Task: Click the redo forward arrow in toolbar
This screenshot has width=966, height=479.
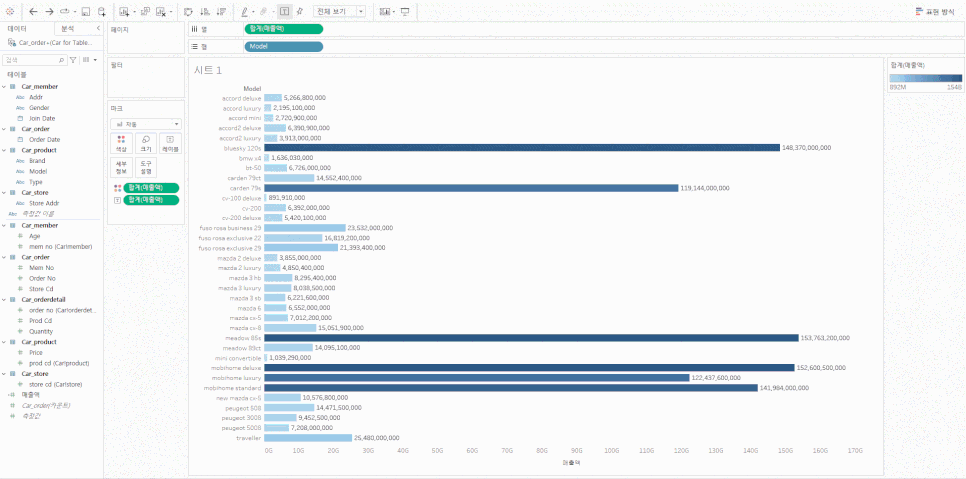Action: [49, 12]
